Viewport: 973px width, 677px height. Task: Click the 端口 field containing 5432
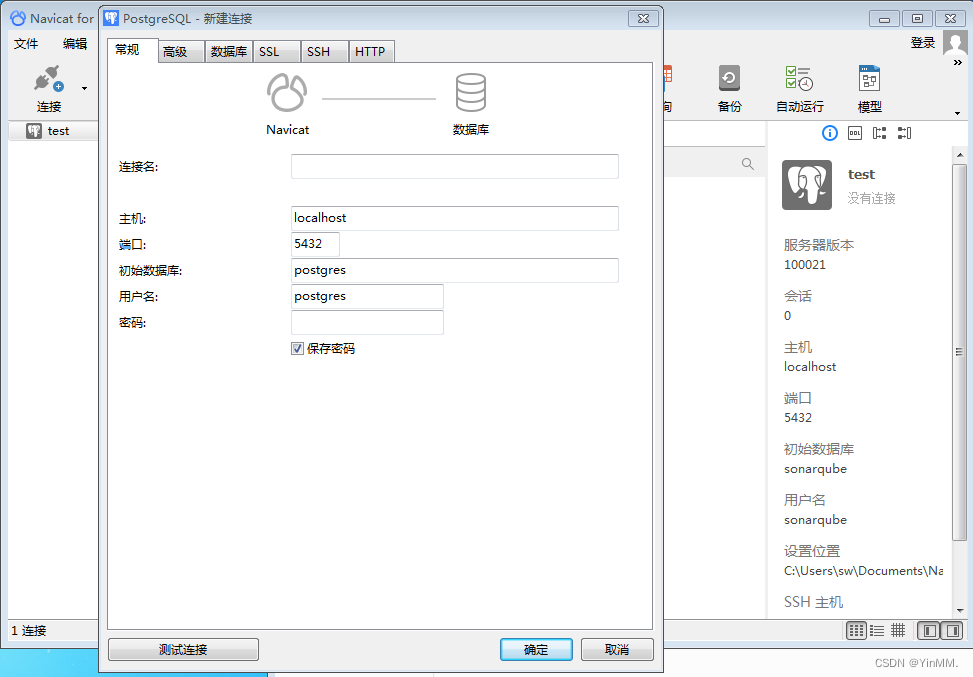pos(315,244)
